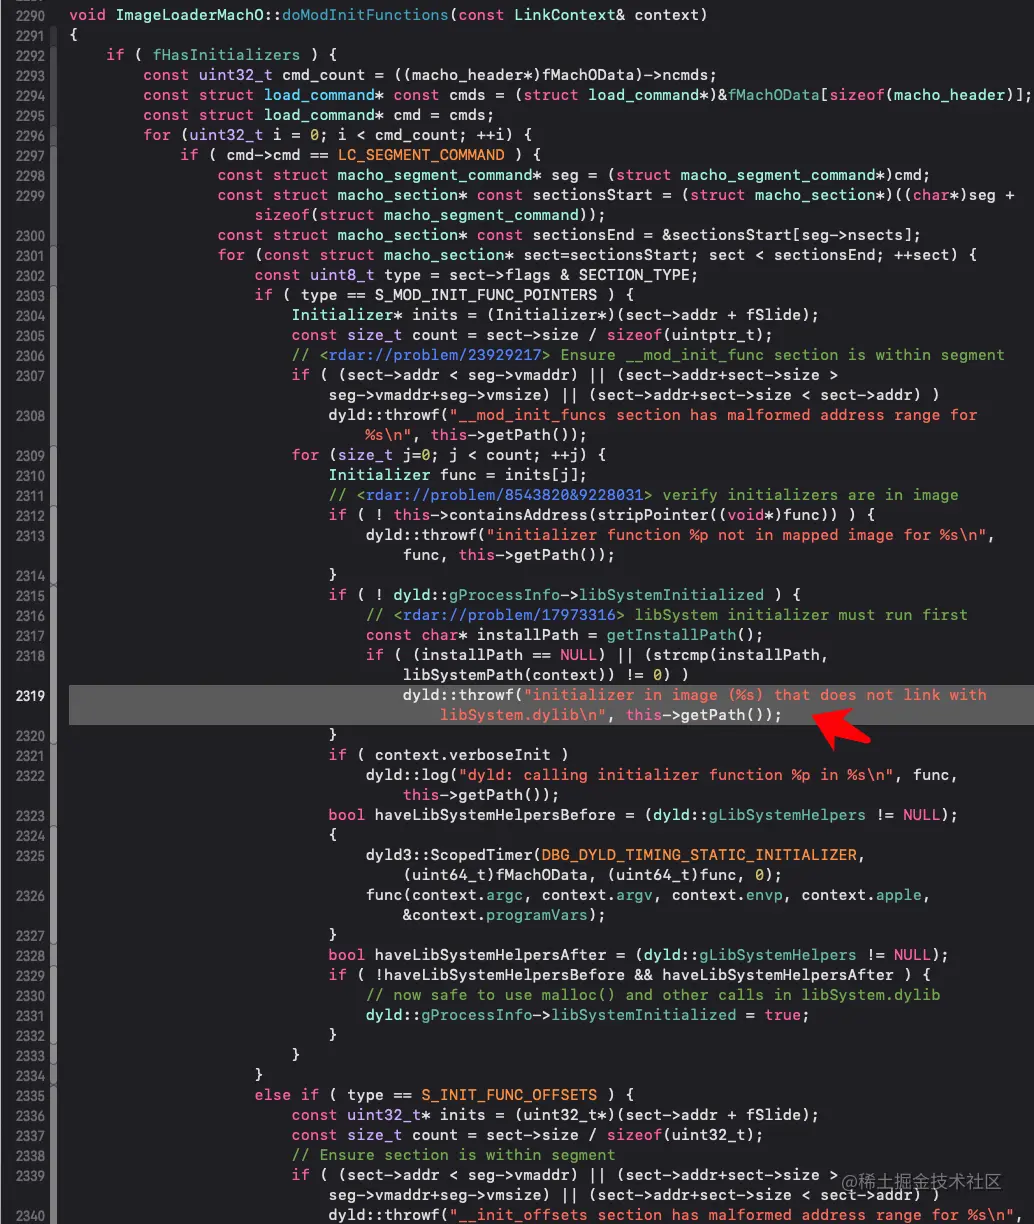Open the rdar://problem/8543820&9228031 link
The width and height of the screenshot is (1034, 1224).
click(505, 495)
